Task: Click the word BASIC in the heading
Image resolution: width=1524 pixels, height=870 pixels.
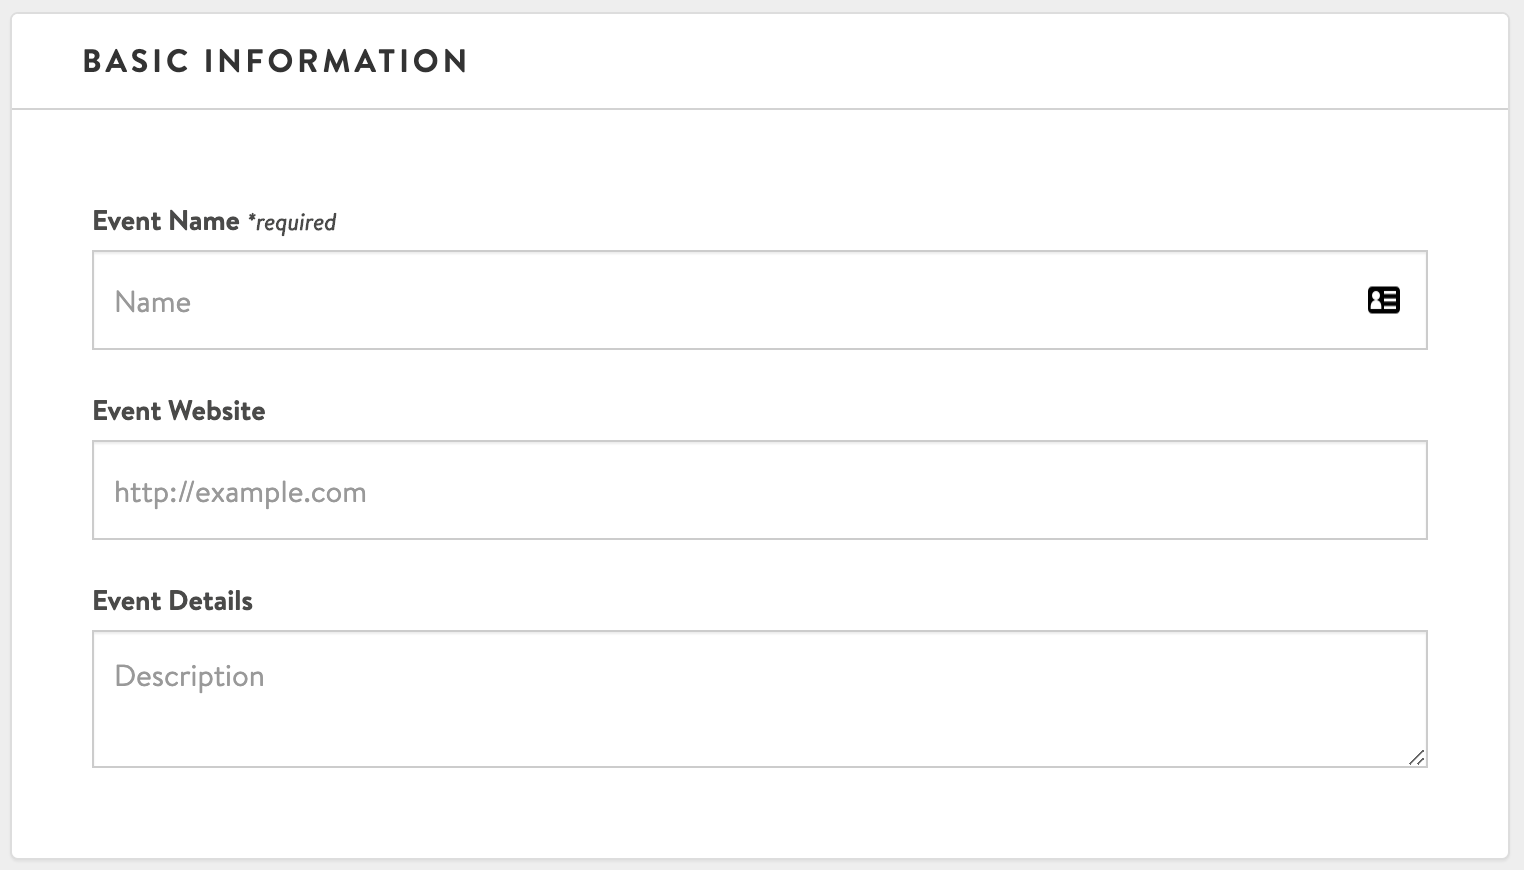Action: point(136,61)
